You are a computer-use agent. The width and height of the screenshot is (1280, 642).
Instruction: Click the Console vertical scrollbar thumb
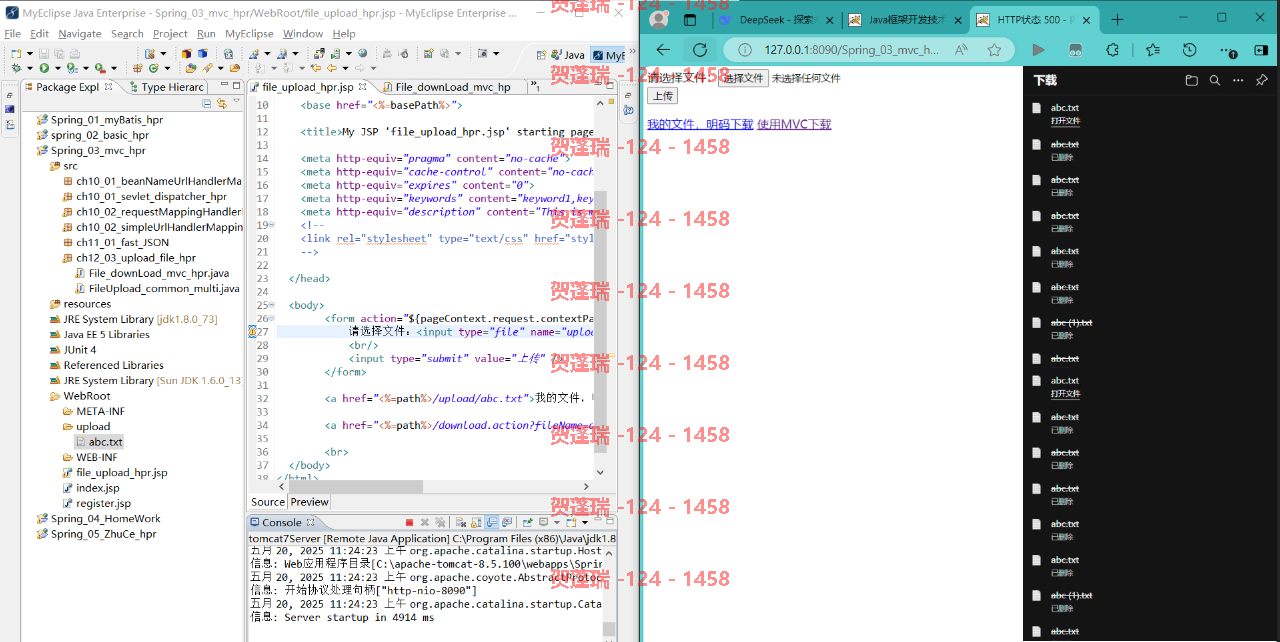[609, 629]
